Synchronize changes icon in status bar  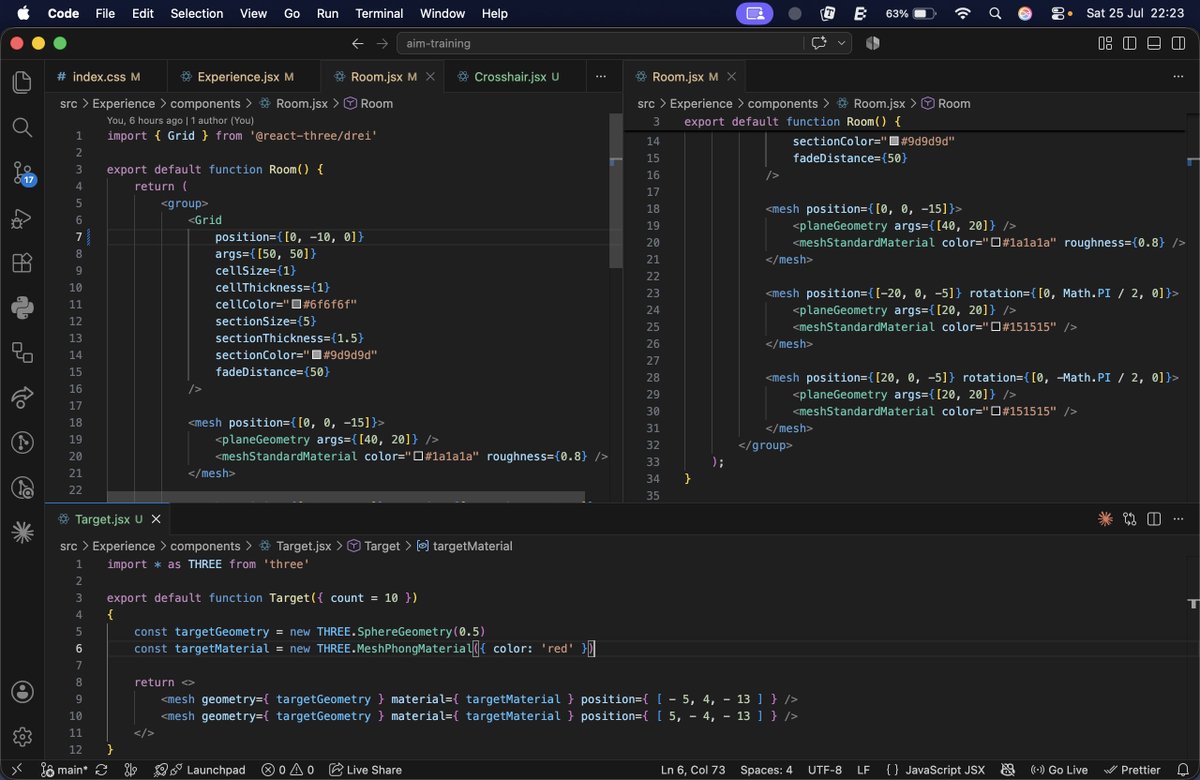click(x=101, y=770)
